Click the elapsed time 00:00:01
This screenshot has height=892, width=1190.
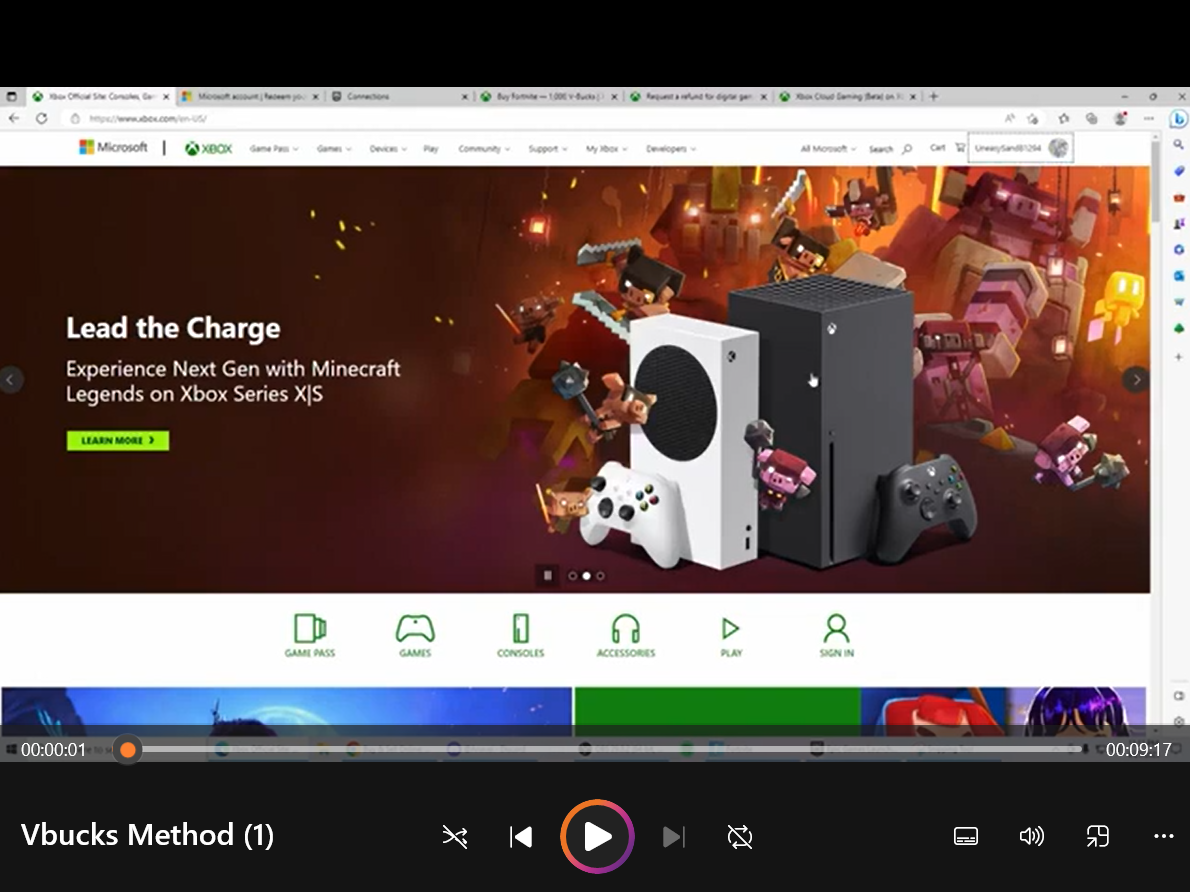pos(54,750)
